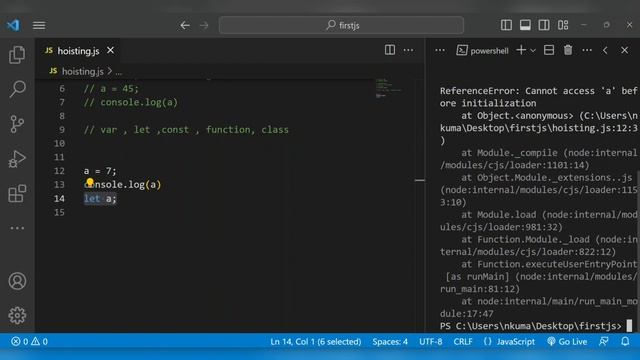The height and width of the screenshot is (360, 640).
Task: Open panel views ellipsis left of powershell
Action: (440, 50)
